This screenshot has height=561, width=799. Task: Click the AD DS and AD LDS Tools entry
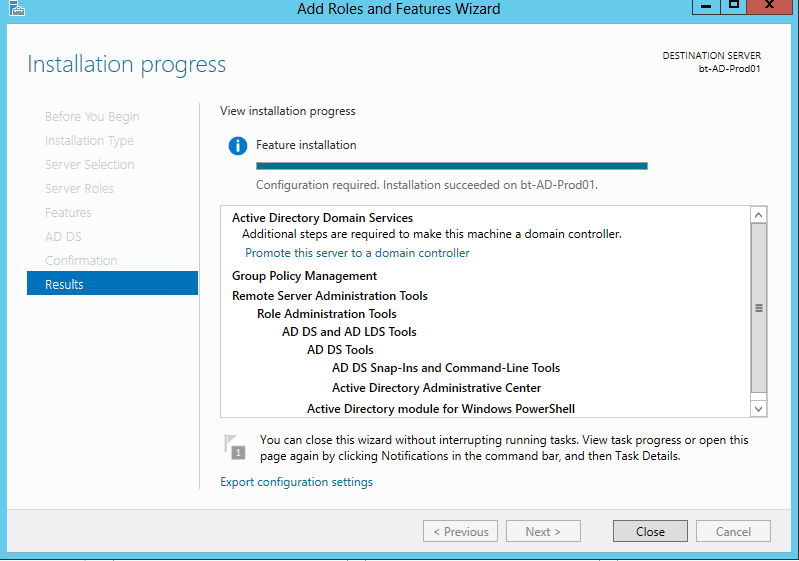[349, 332]
